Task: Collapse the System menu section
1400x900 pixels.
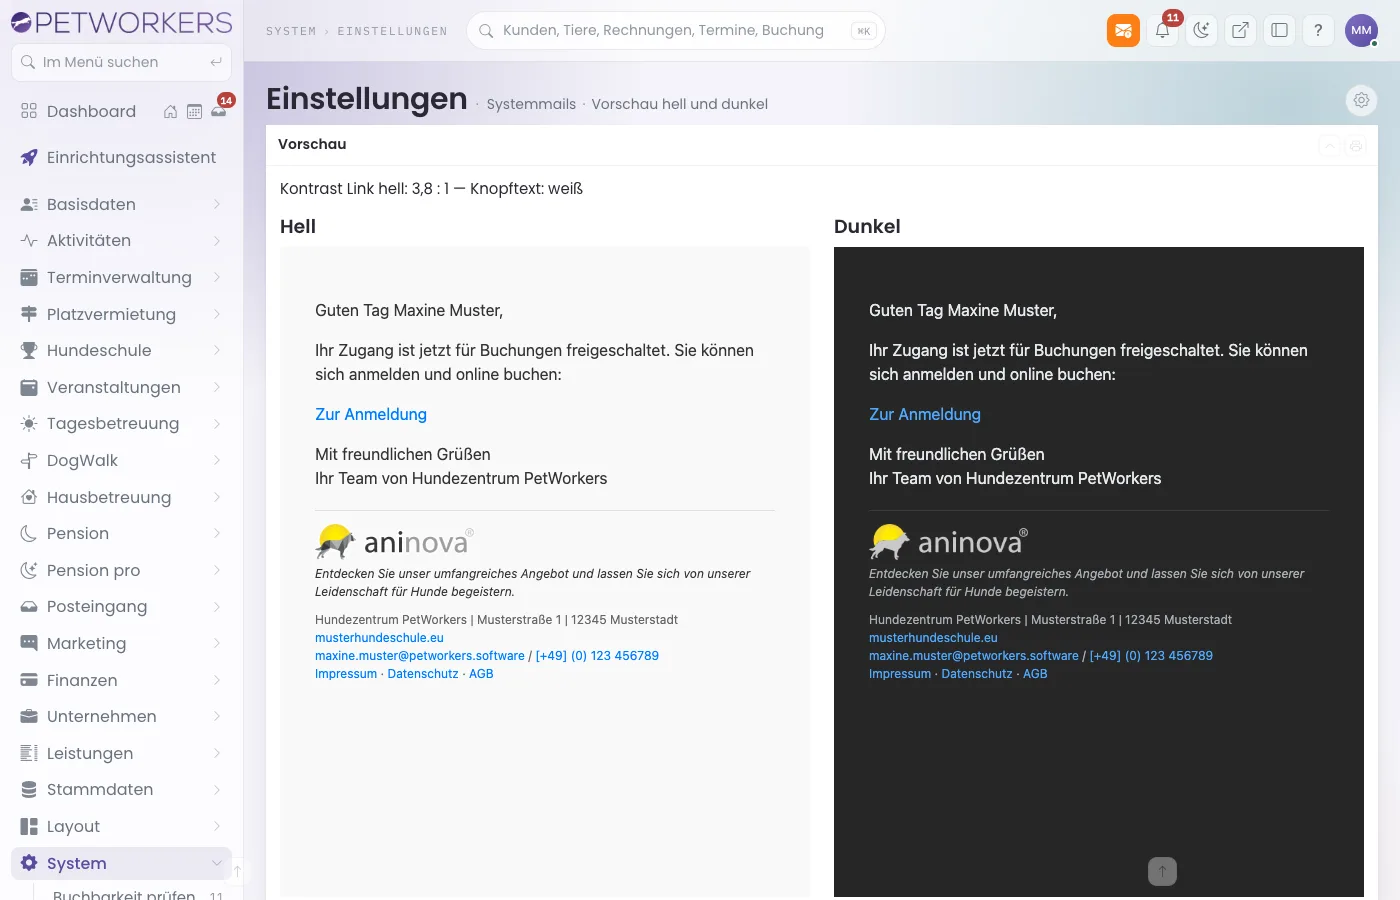Action: click(121, 863)
